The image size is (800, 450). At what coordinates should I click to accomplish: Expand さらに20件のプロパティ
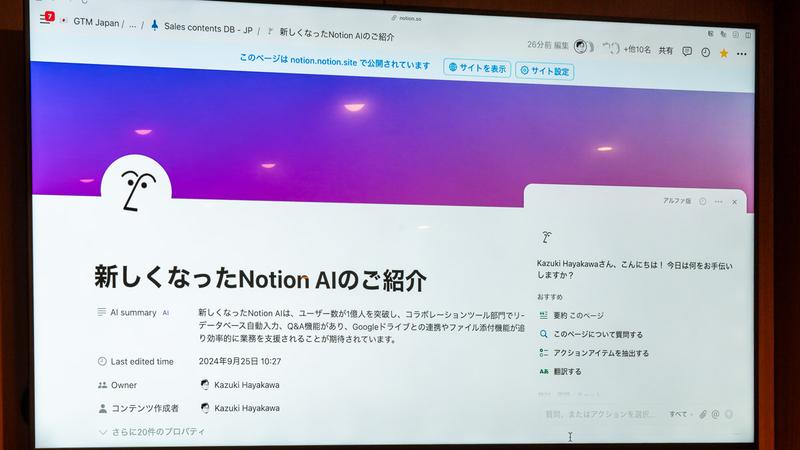(x=152, y=432)
